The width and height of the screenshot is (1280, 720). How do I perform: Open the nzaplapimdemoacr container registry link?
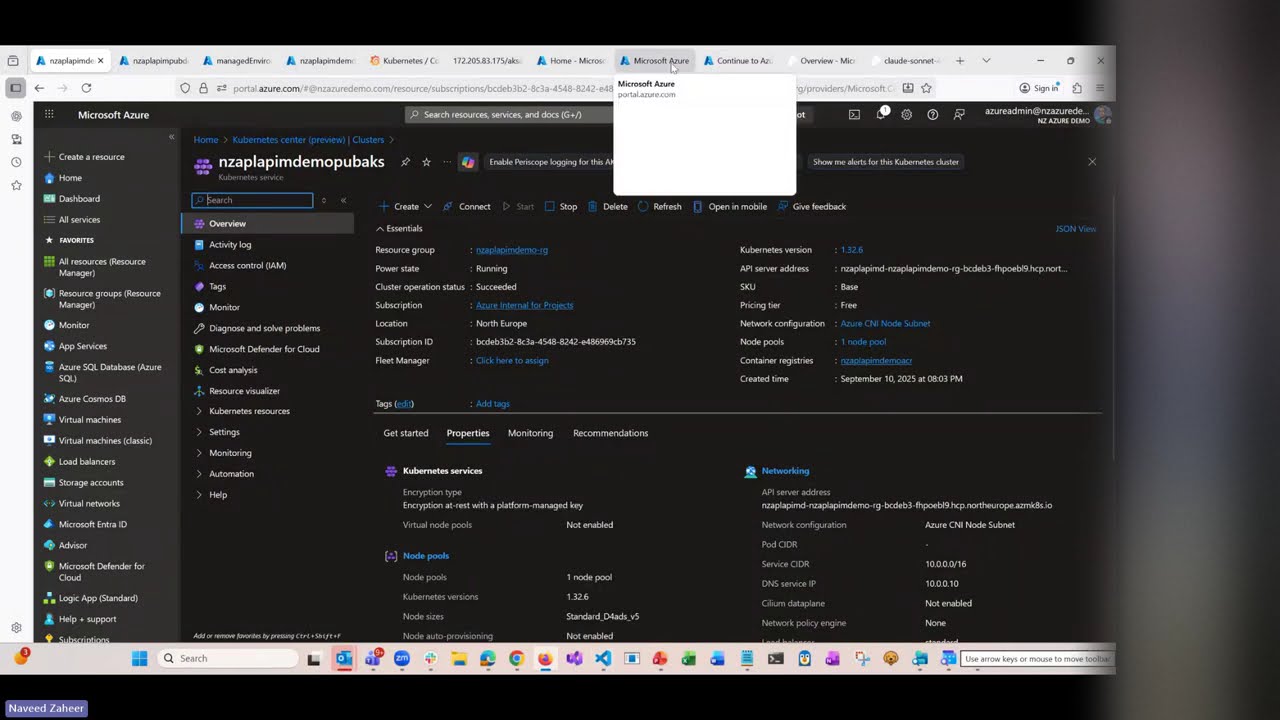[876, 360]
